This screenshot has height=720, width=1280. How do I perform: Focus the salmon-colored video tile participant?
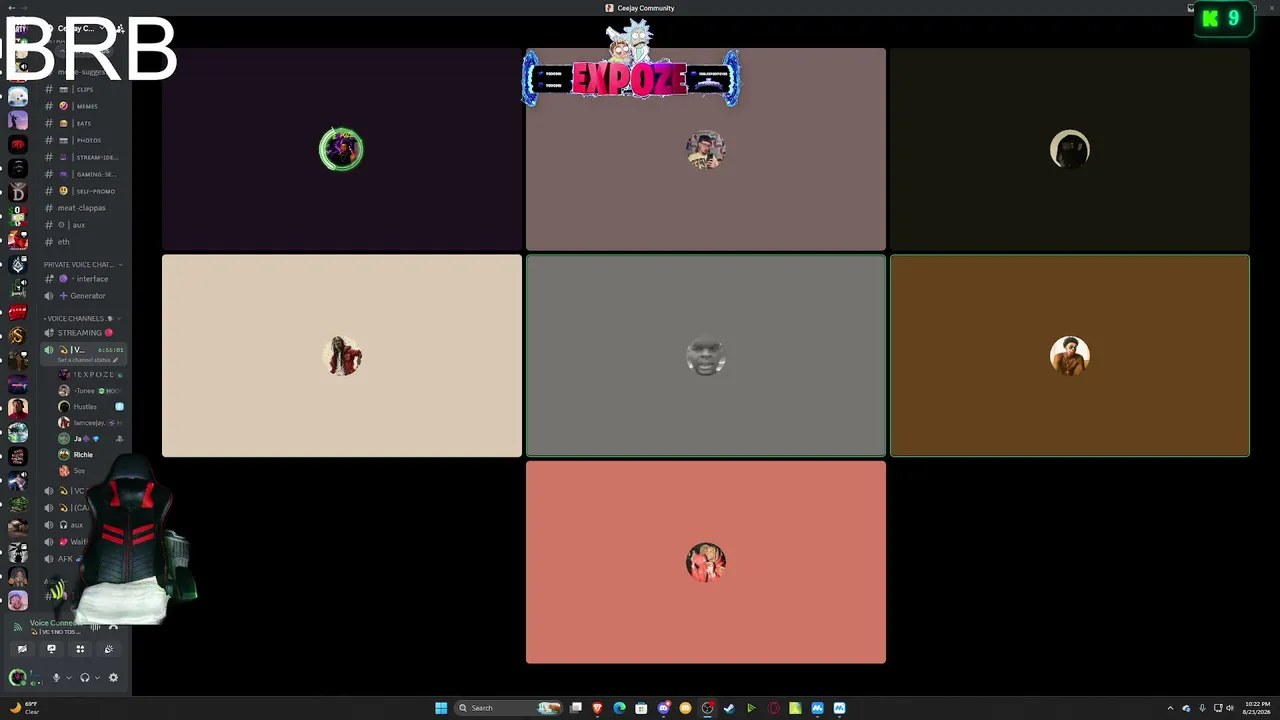pos(706,562)
